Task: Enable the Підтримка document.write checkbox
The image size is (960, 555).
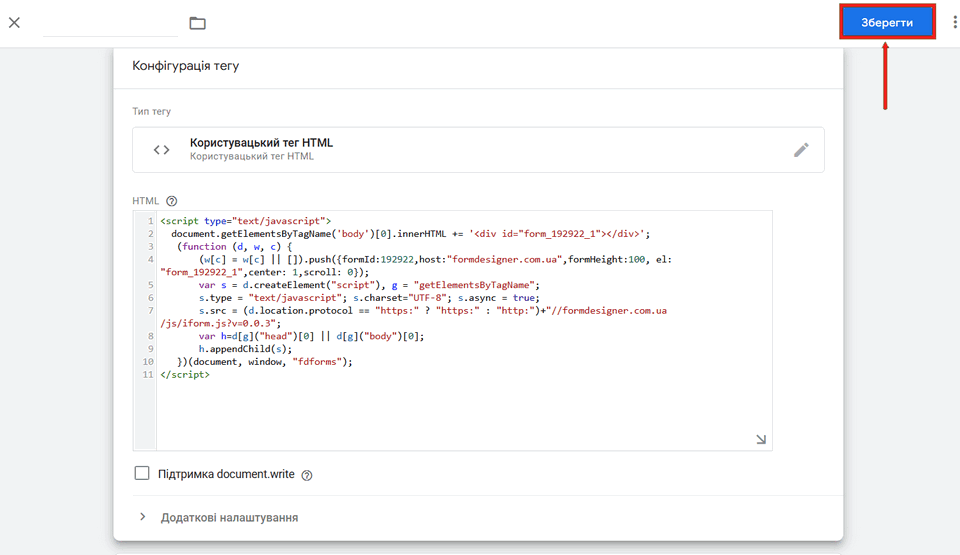Action: [142, 473]
